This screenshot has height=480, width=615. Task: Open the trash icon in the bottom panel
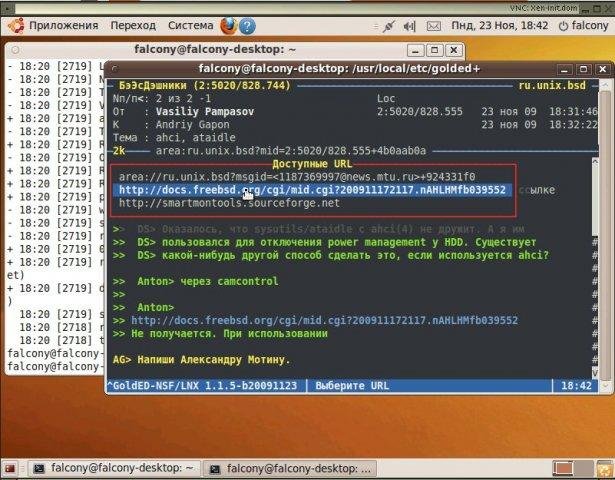point(604,469)
